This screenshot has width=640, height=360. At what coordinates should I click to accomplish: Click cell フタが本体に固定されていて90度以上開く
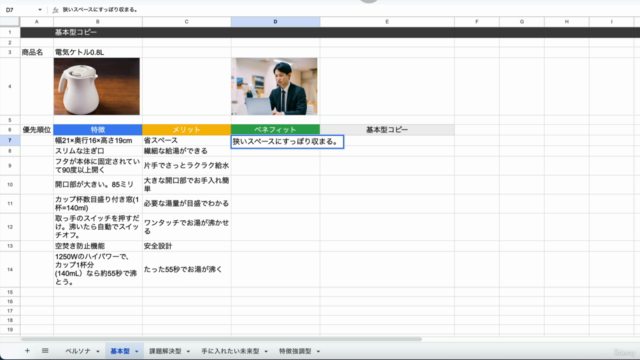(98, 166)
